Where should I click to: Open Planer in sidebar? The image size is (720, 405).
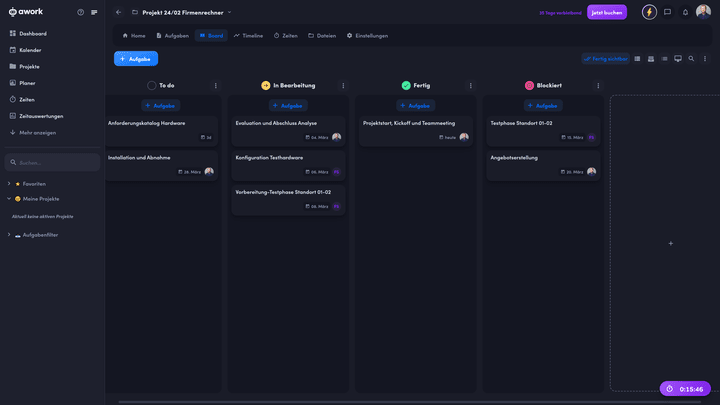coord(22,83)
